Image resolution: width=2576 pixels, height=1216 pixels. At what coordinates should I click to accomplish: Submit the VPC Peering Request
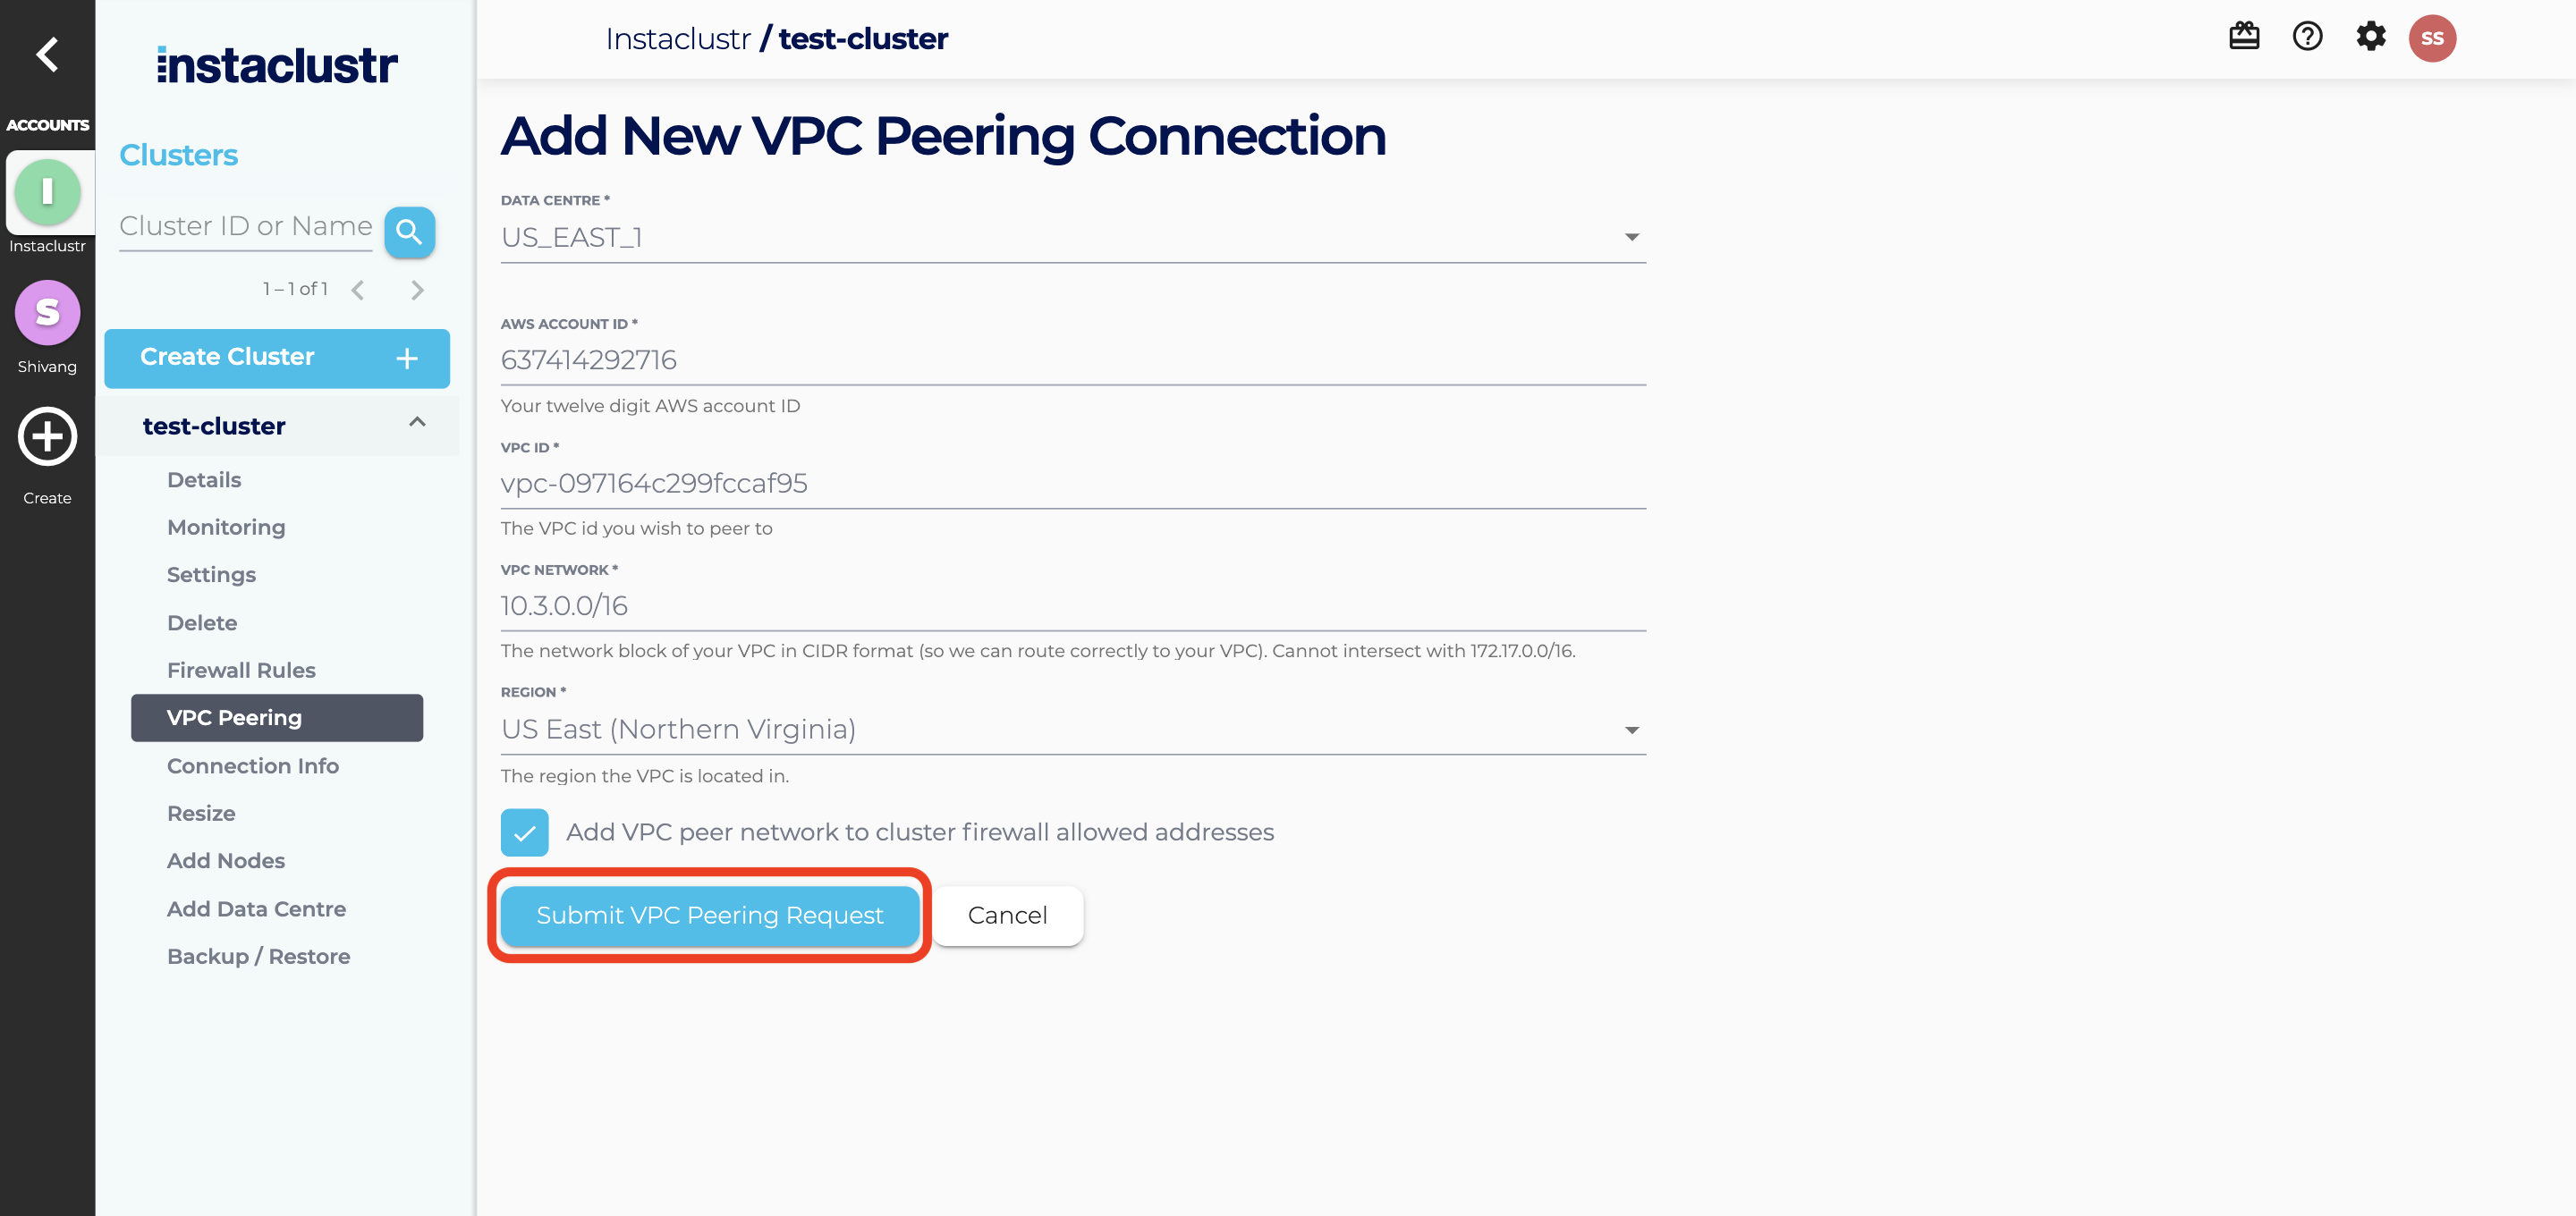click(709, 915)
